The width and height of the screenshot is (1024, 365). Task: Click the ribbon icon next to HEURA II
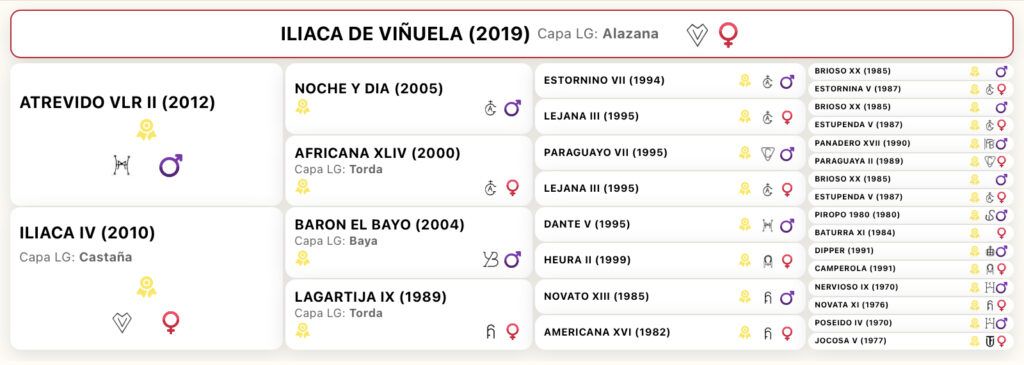click(x=744, y=261)
